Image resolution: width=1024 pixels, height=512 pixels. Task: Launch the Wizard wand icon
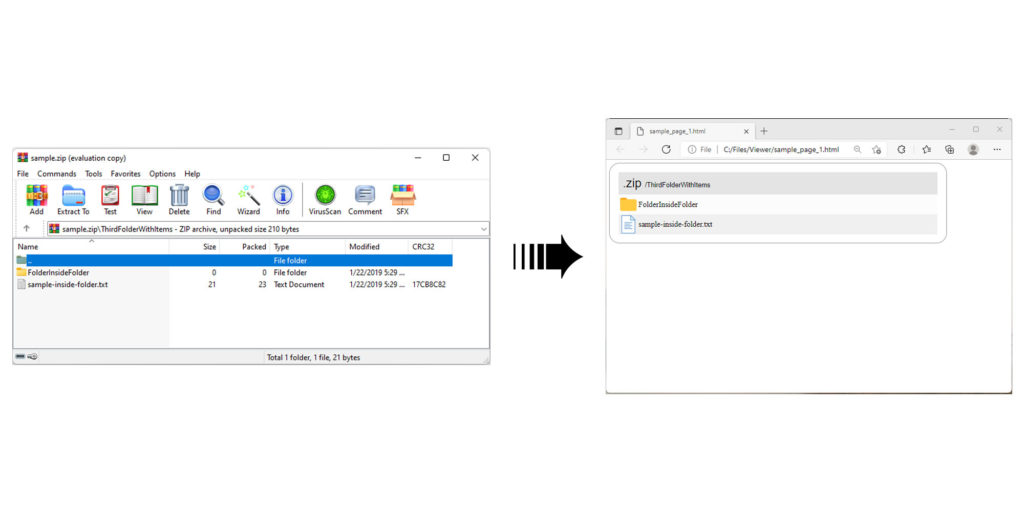(x=248, y=198)
